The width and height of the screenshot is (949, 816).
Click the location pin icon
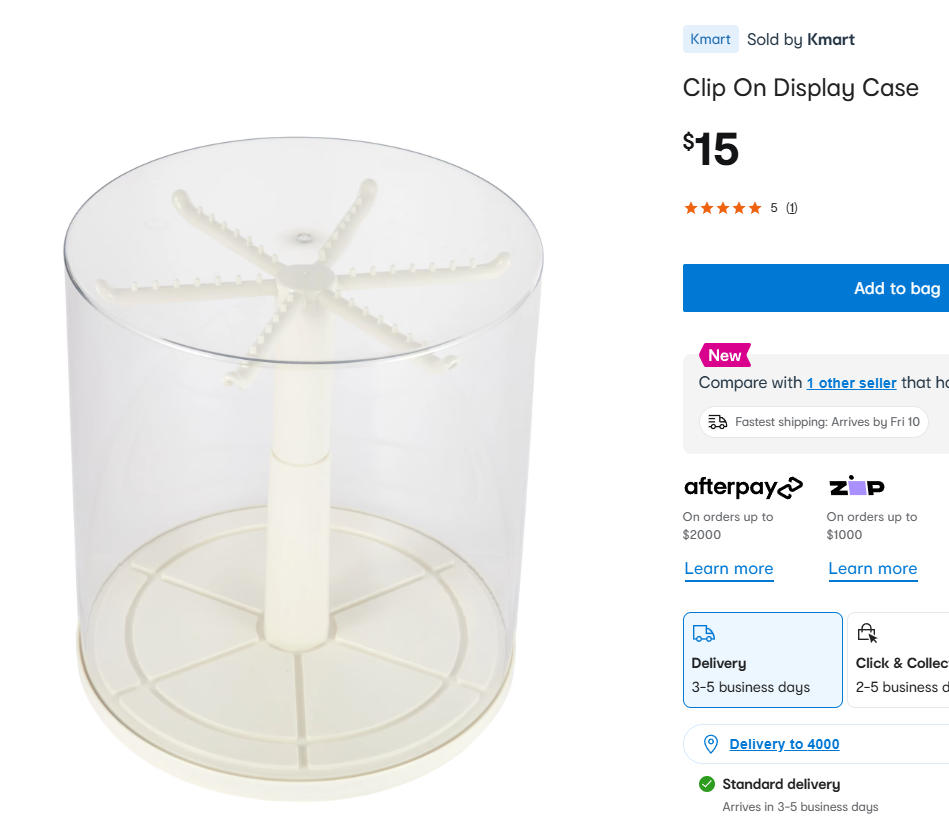pyautogui.click(x=711, y=744)
